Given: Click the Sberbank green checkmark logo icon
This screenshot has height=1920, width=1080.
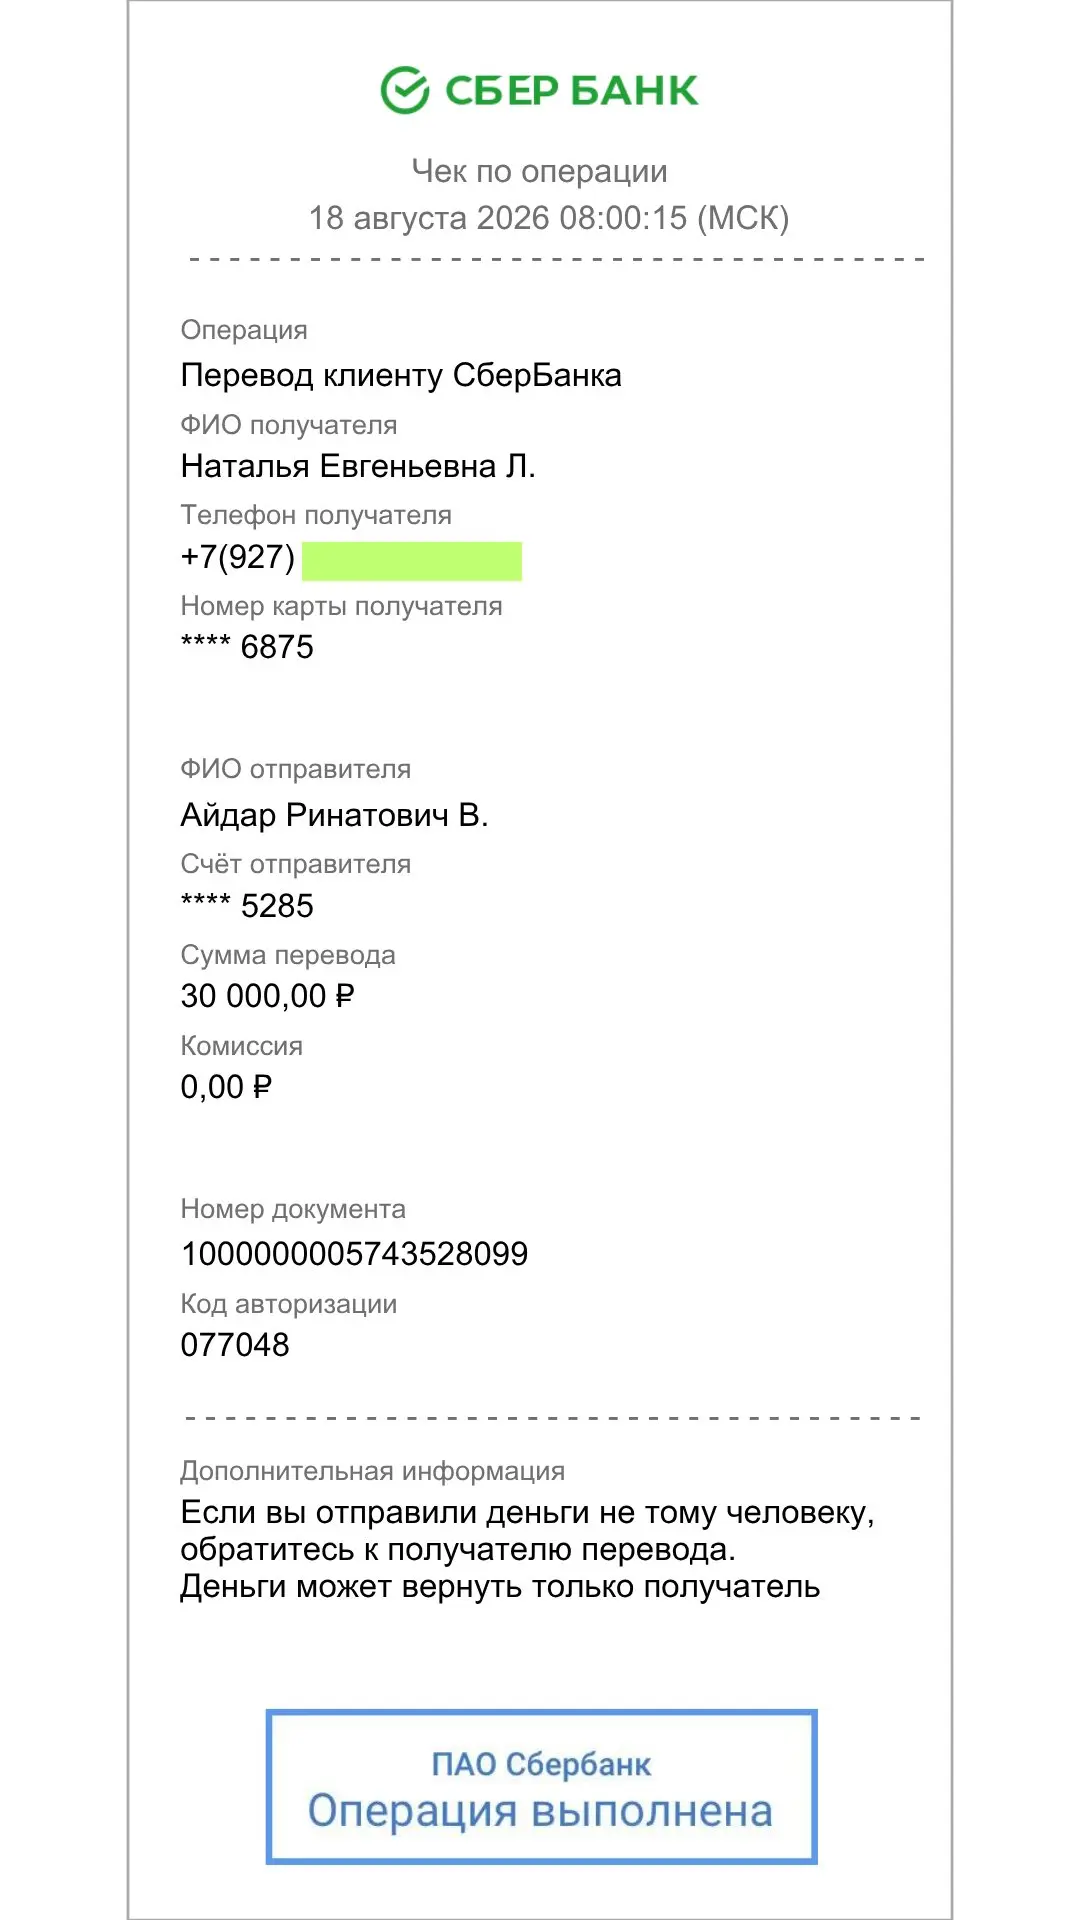Looking at the screenshot, I should point(405,90).
